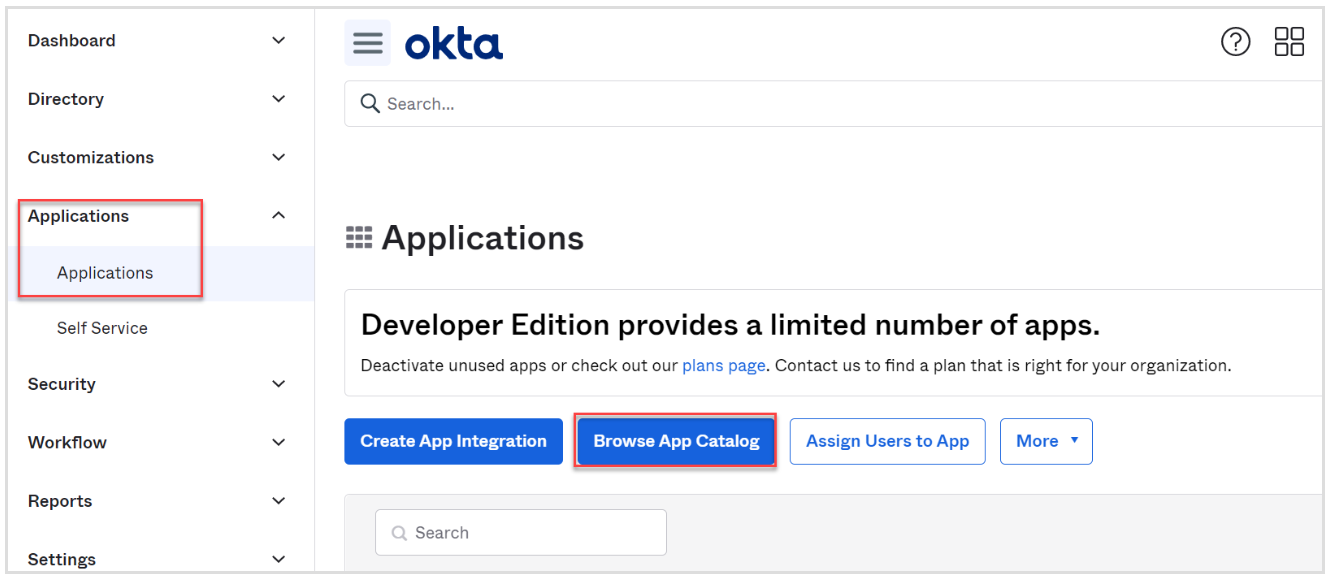Expand the Security section
Screen dimensions: 1335x583
click(x=62, y=384)
